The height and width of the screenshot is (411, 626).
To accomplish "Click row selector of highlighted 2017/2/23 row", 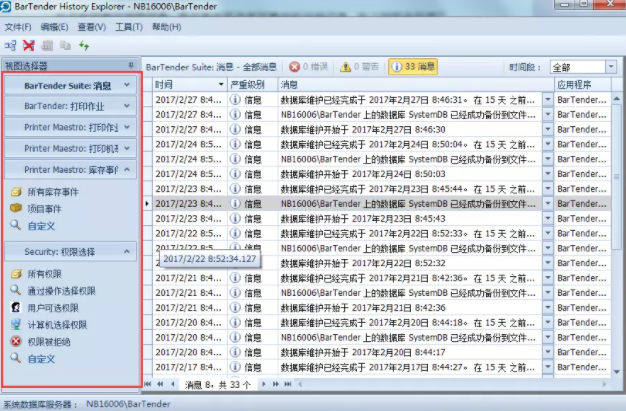I will point(147,204).
